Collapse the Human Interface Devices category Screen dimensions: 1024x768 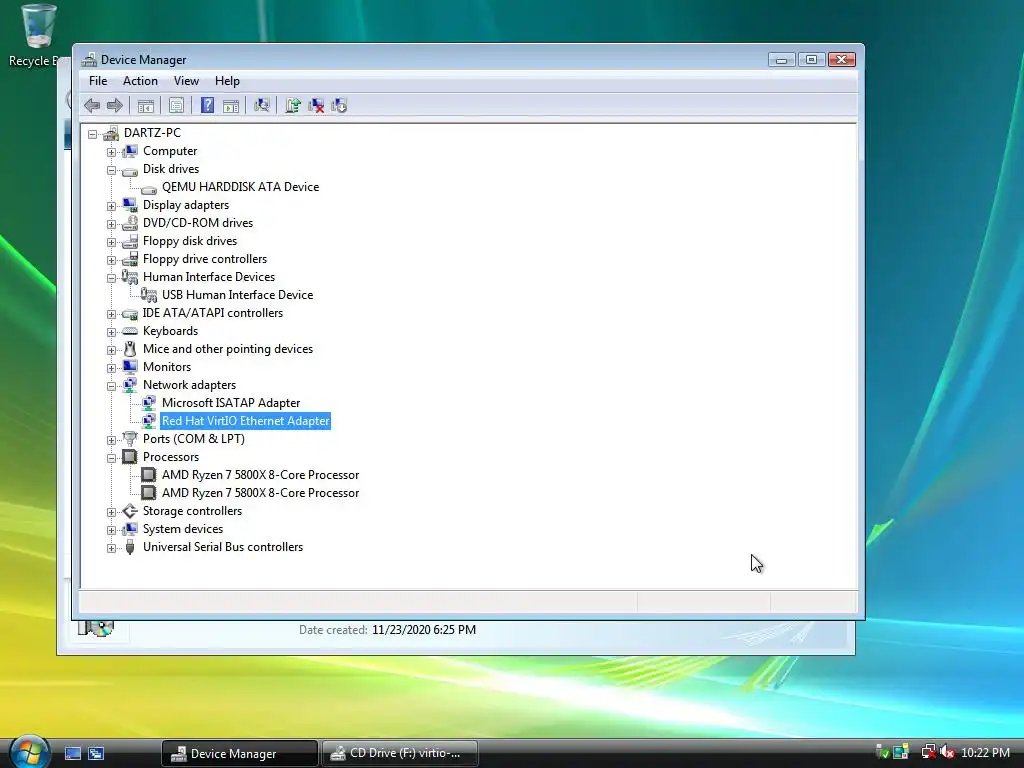click(x=112, y=278)
